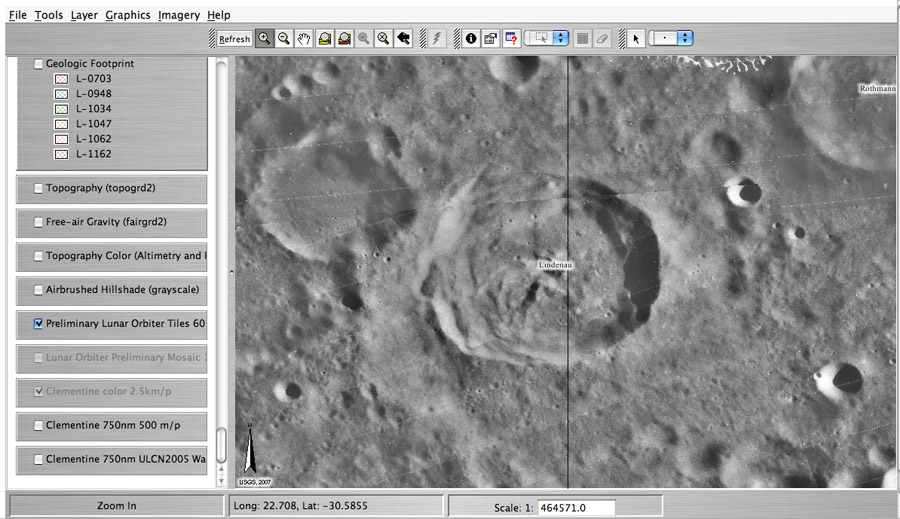900x519 pixels.
Task: Select the Zoom Out magnifier tool
Action: click(x=284, y=38)
